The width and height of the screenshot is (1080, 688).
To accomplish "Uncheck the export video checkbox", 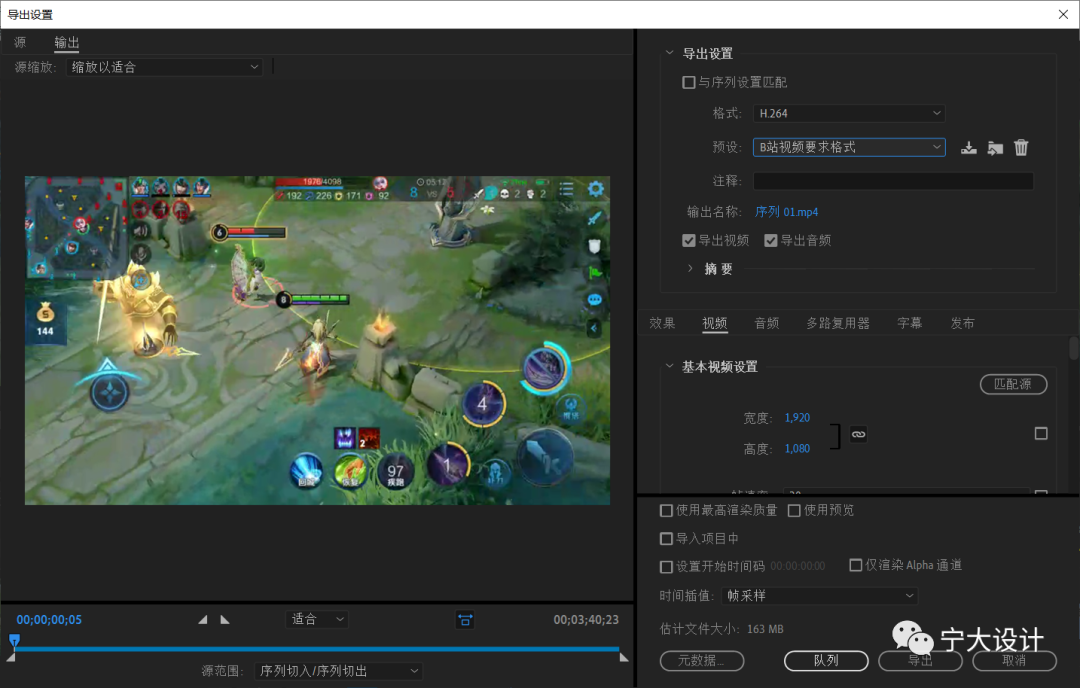I will (x=688, y=240).
